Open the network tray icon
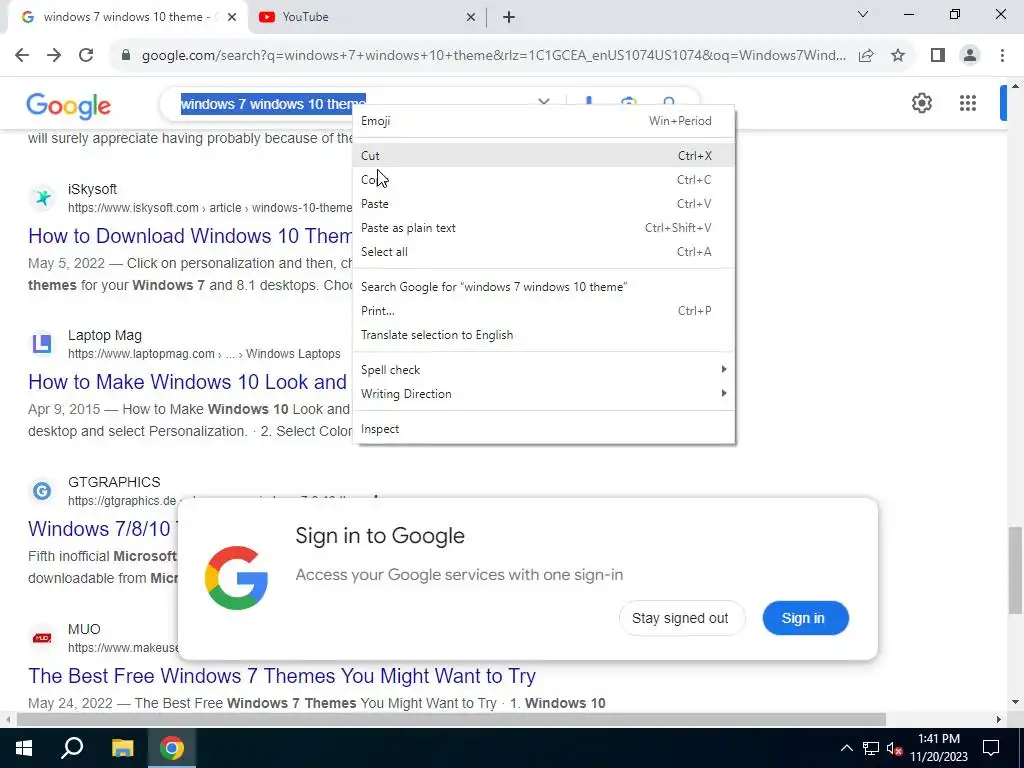Image resolution: width=1024 pixels, height=768 pixels. click(x=871, y=748)
